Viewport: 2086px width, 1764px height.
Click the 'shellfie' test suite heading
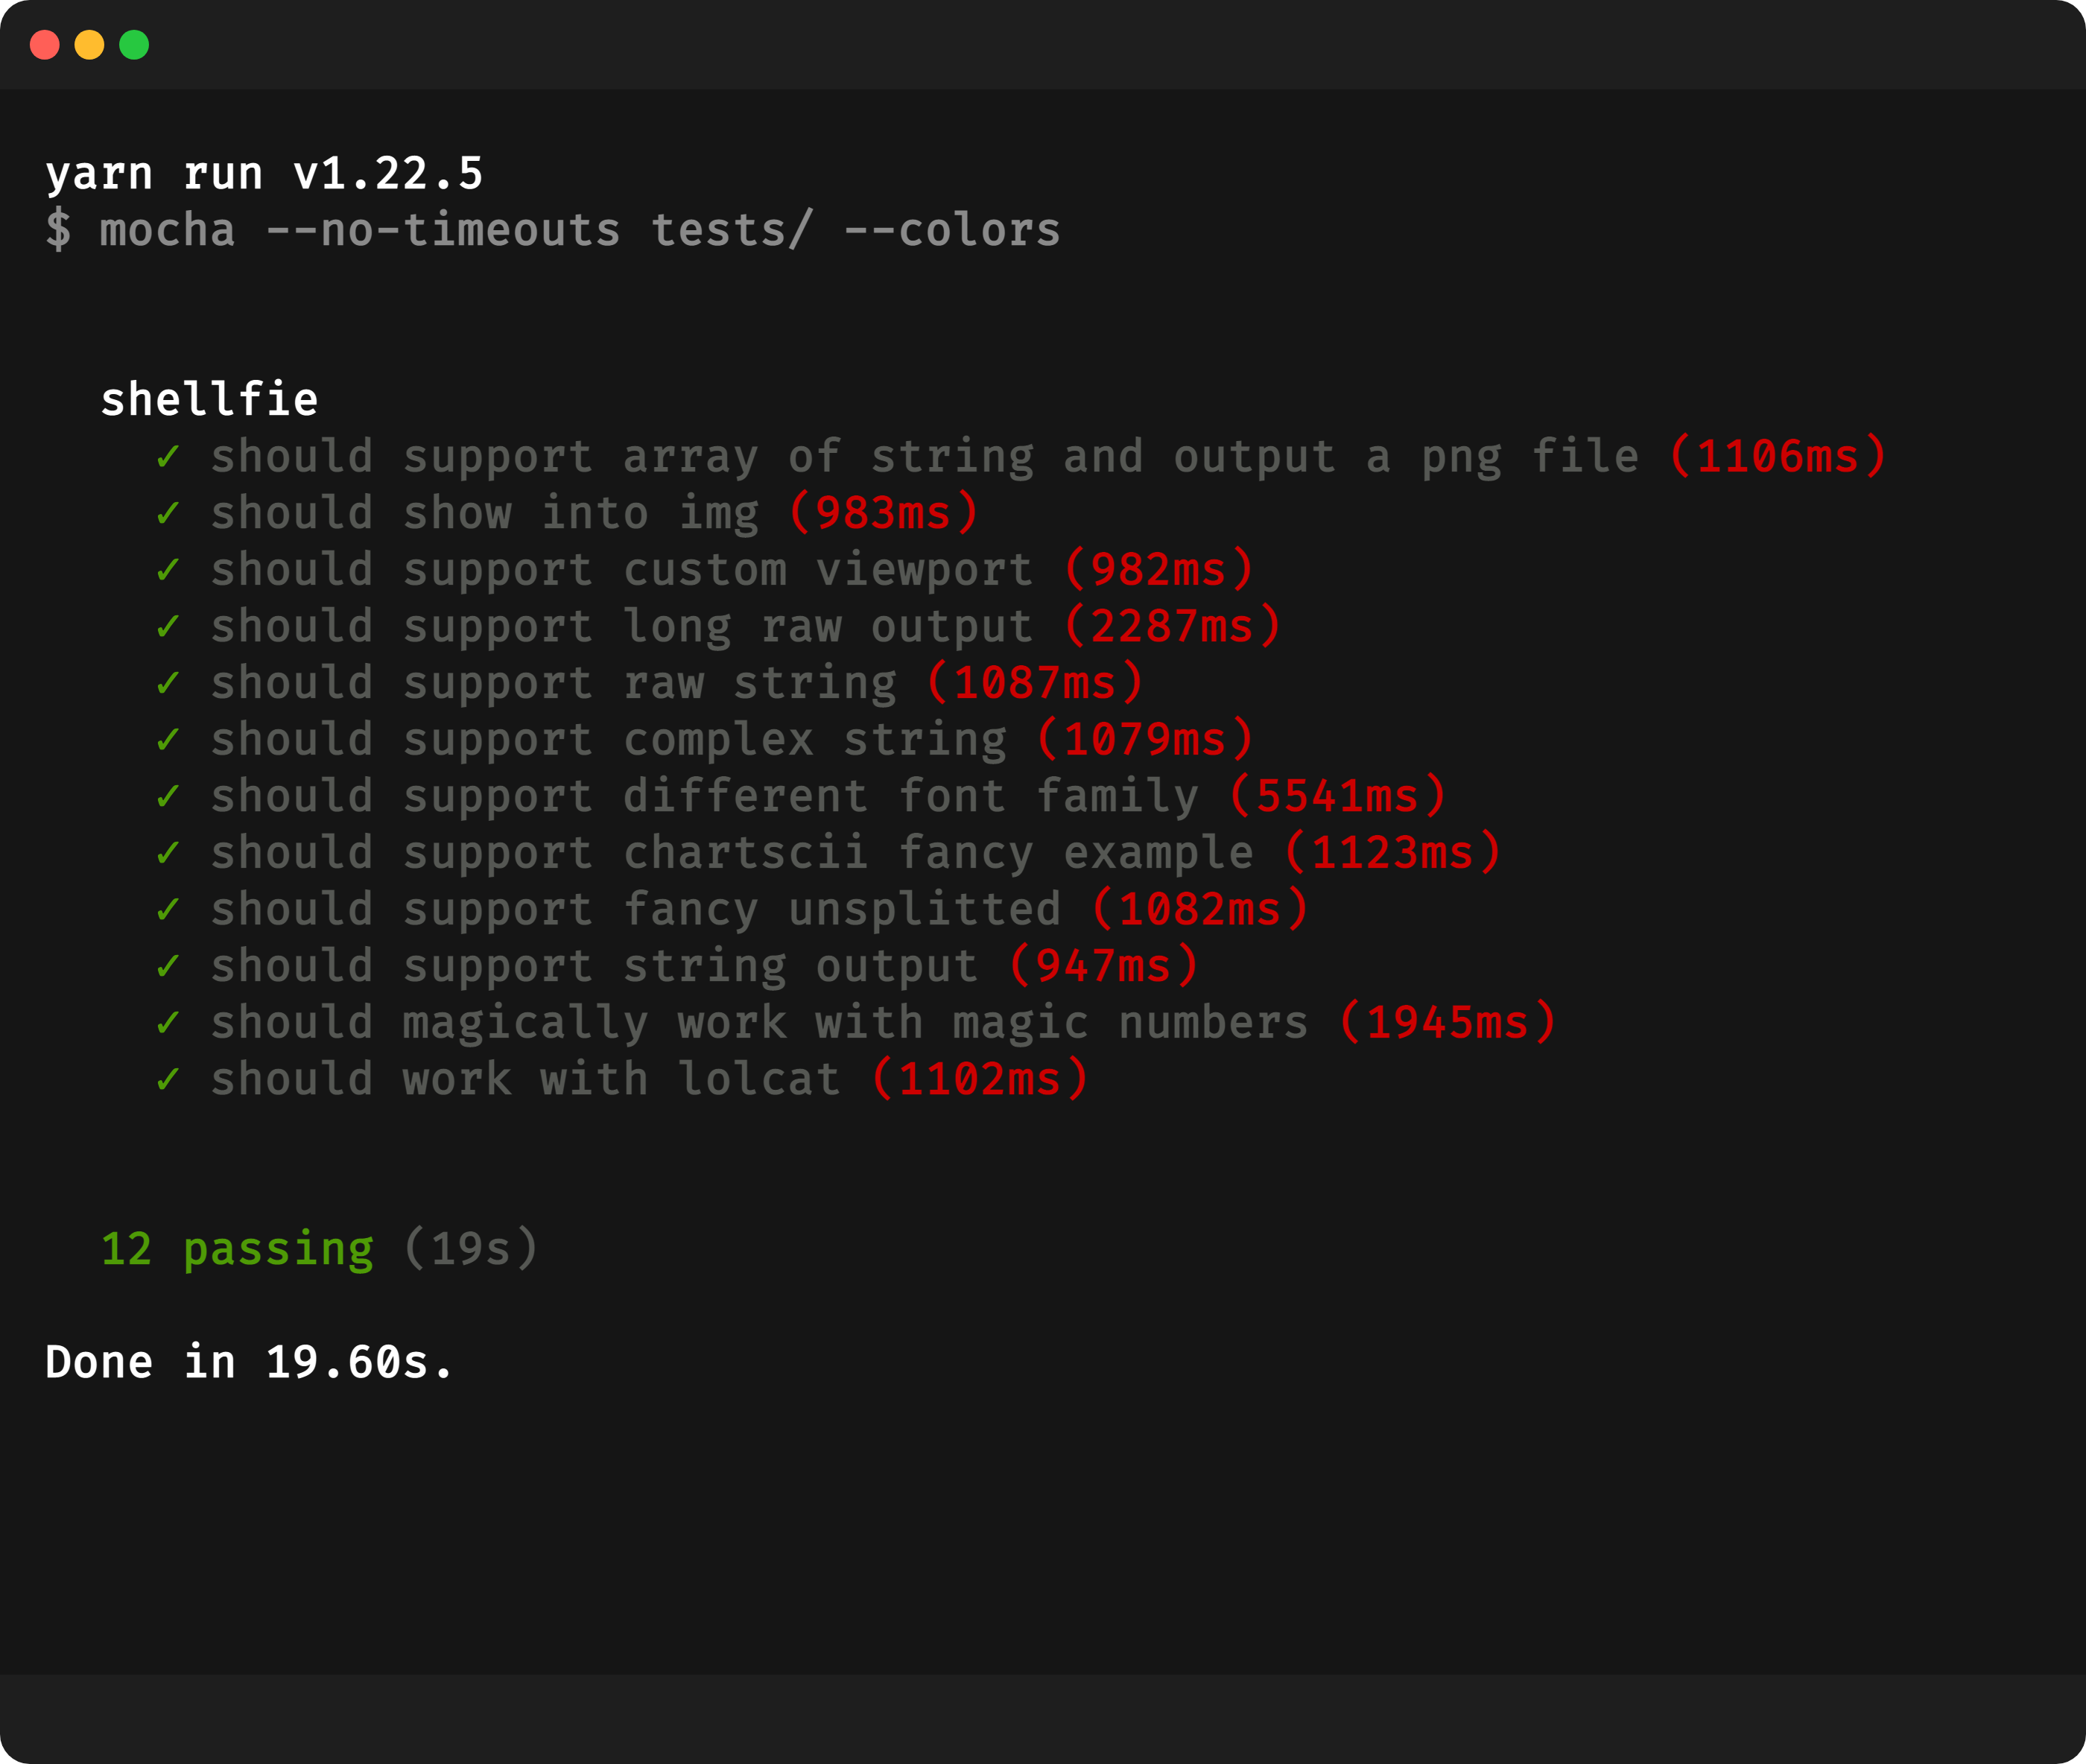click(209, 400)
